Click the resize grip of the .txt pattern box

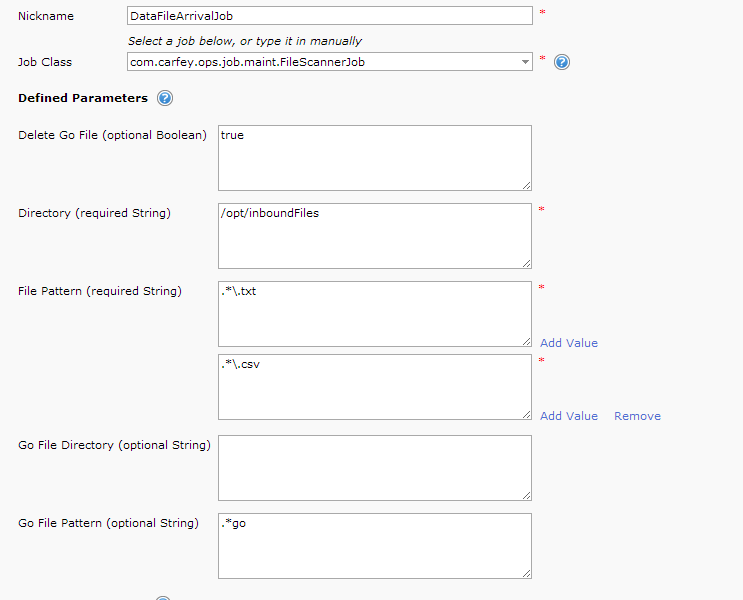(x=525, y=340)
